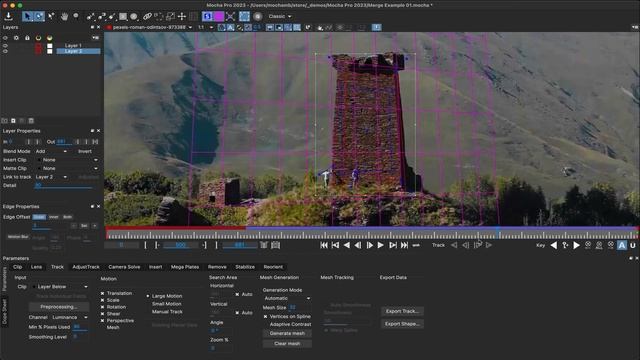
Task: Toggle the Scale motion checkbox
Action: 102,300
